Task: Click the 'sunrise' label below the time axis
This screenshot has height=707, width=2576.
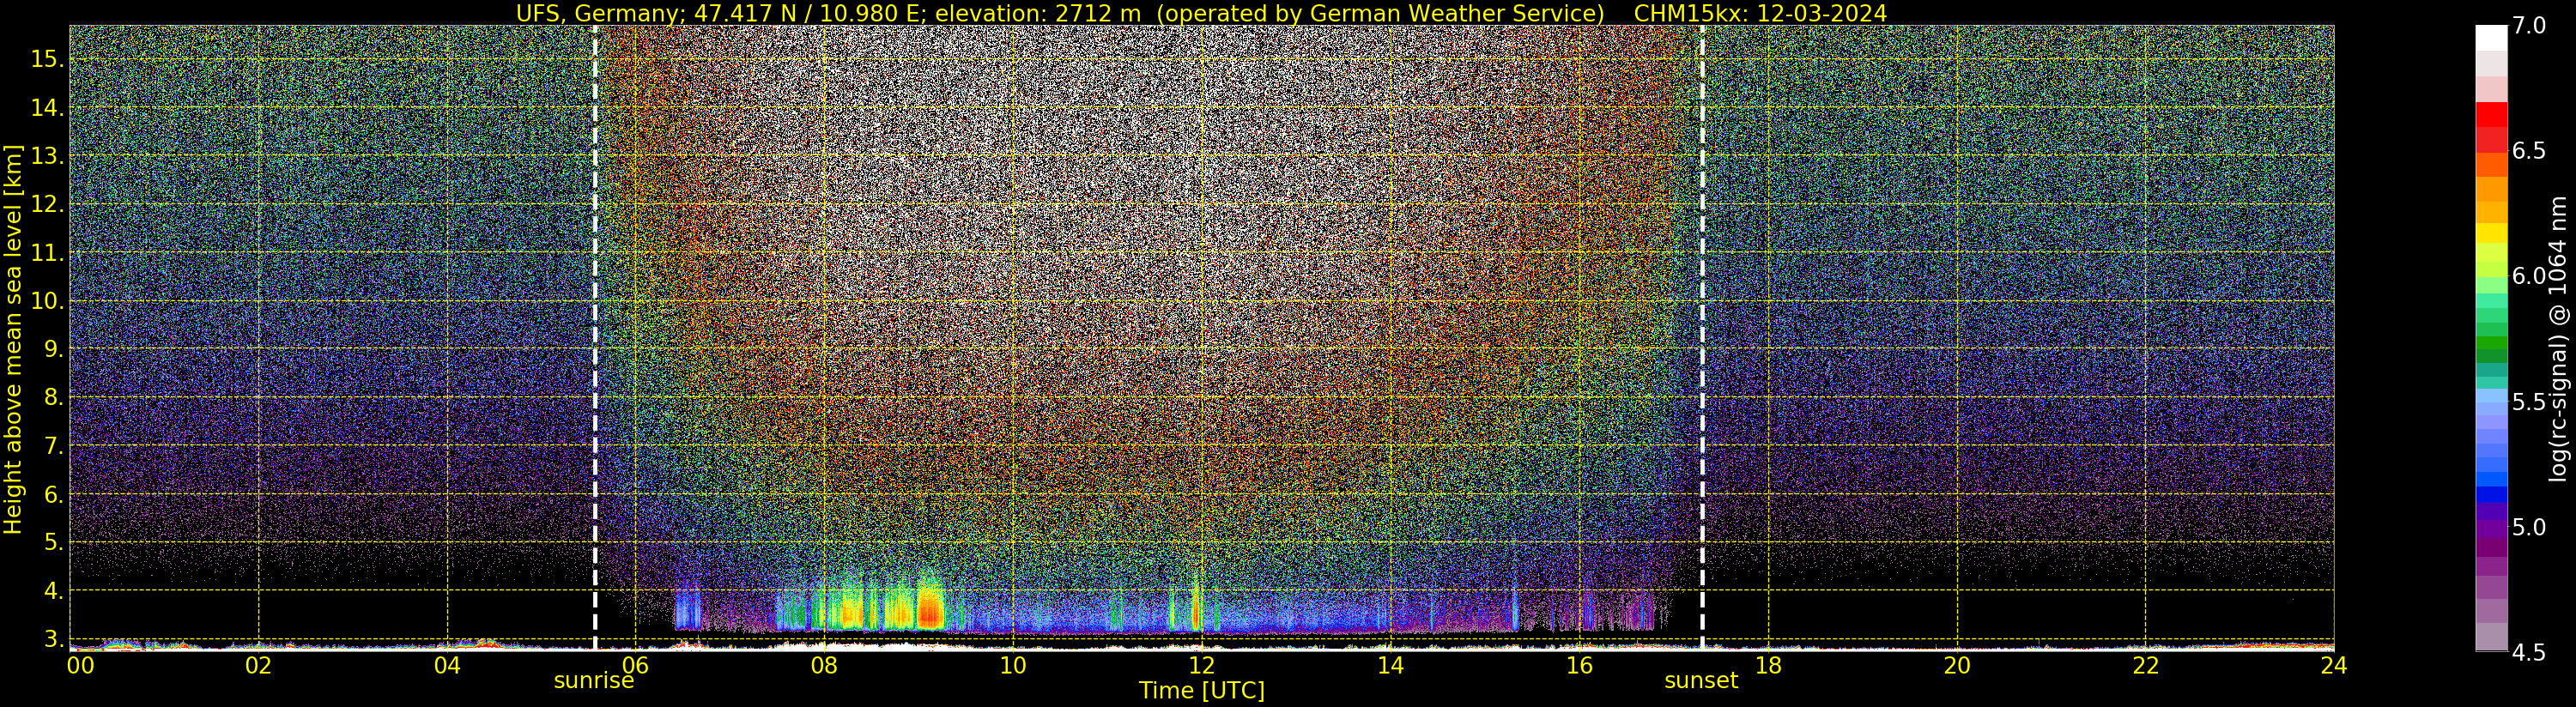Action: coord(594,681)
